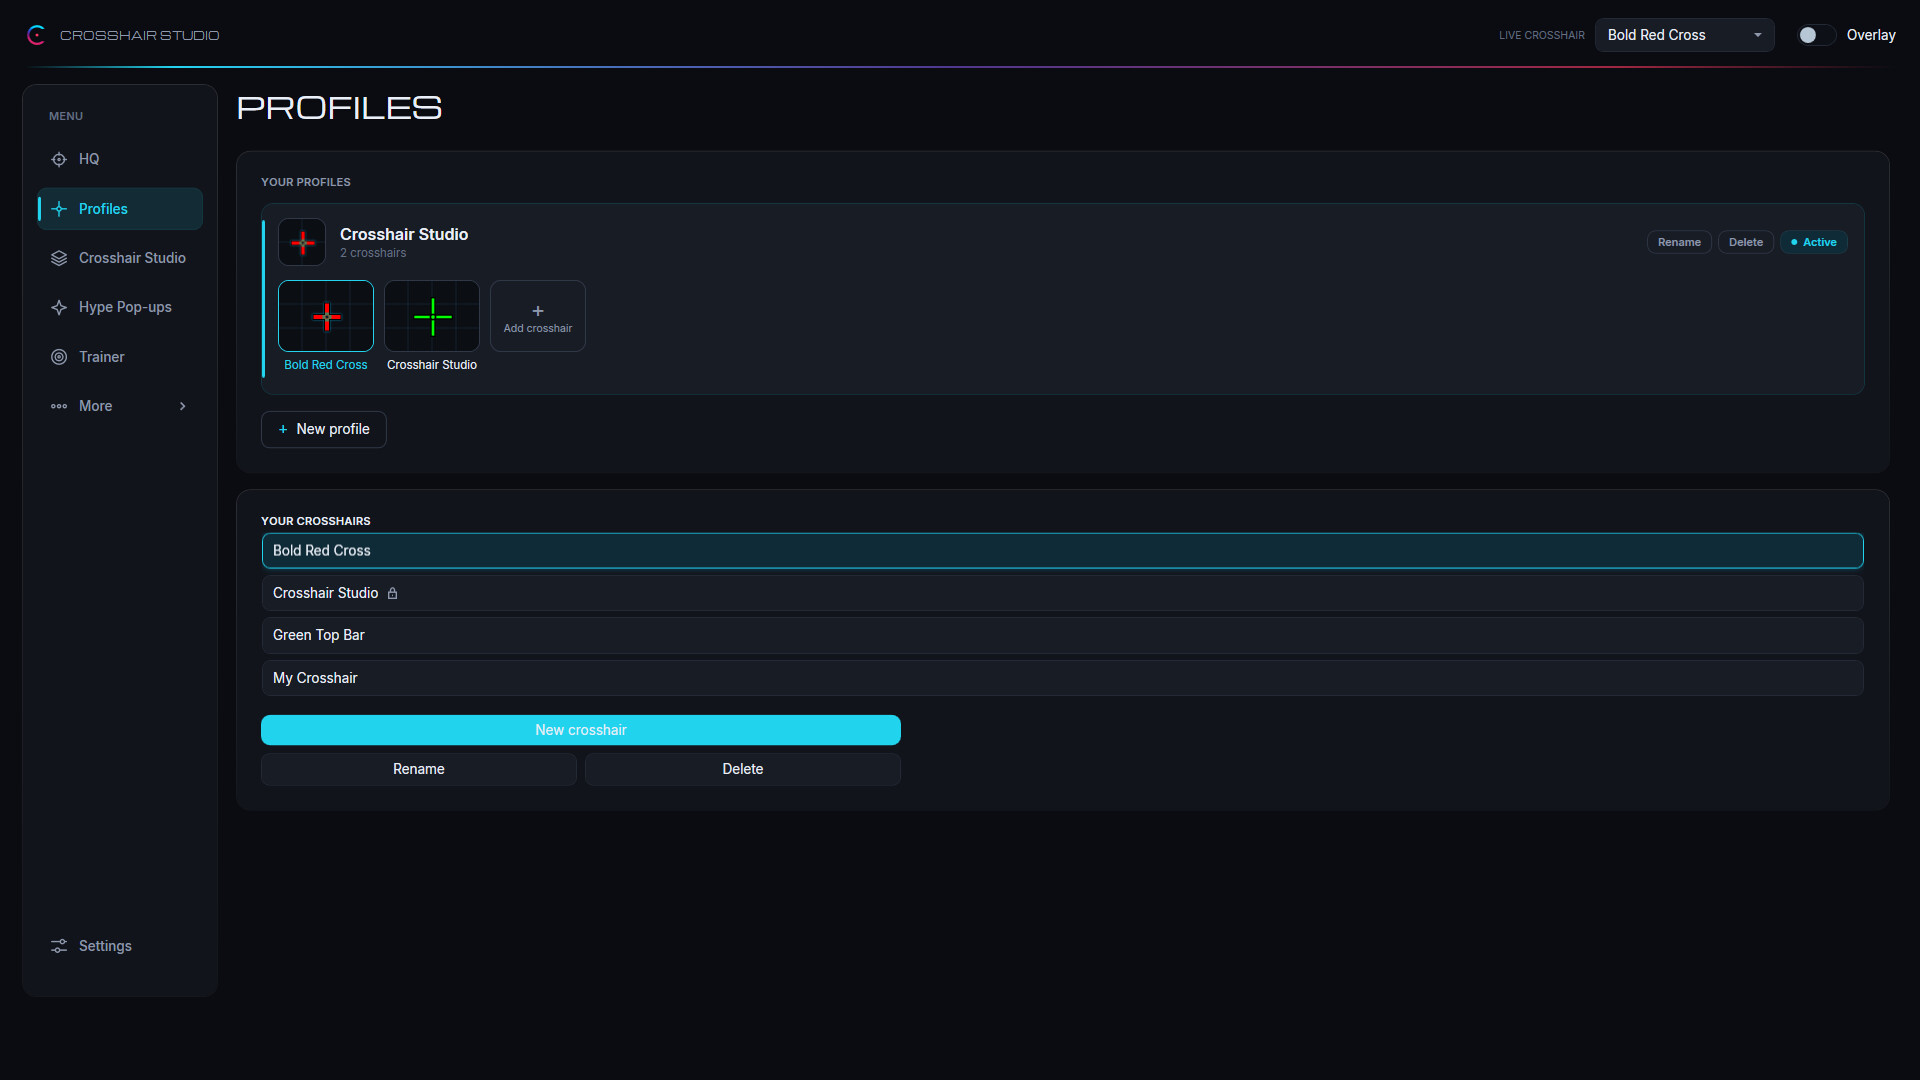
Task: Click the Profiles crosshair icon in sidebar
Action: (x=59, y=209)
